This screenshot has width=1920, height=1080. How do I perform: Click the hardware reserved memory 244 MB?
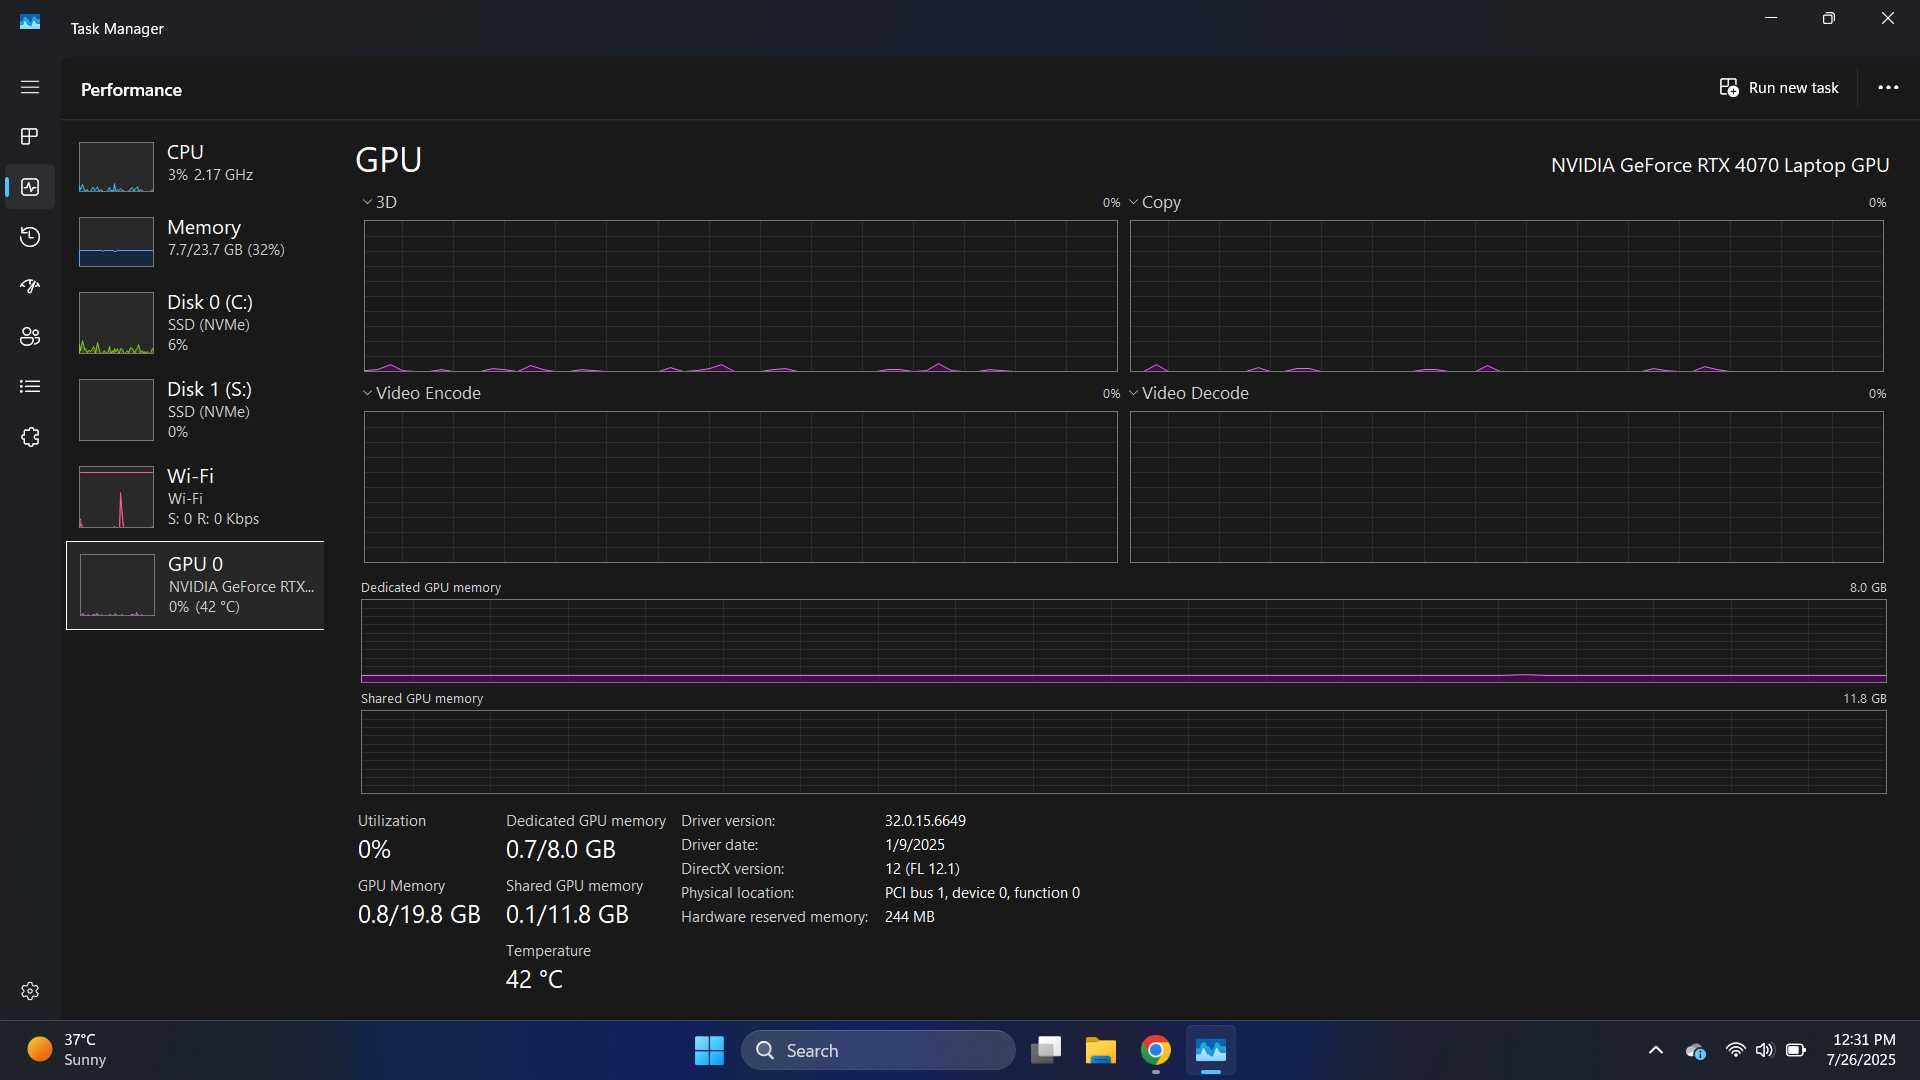click(x=909, y=917)
